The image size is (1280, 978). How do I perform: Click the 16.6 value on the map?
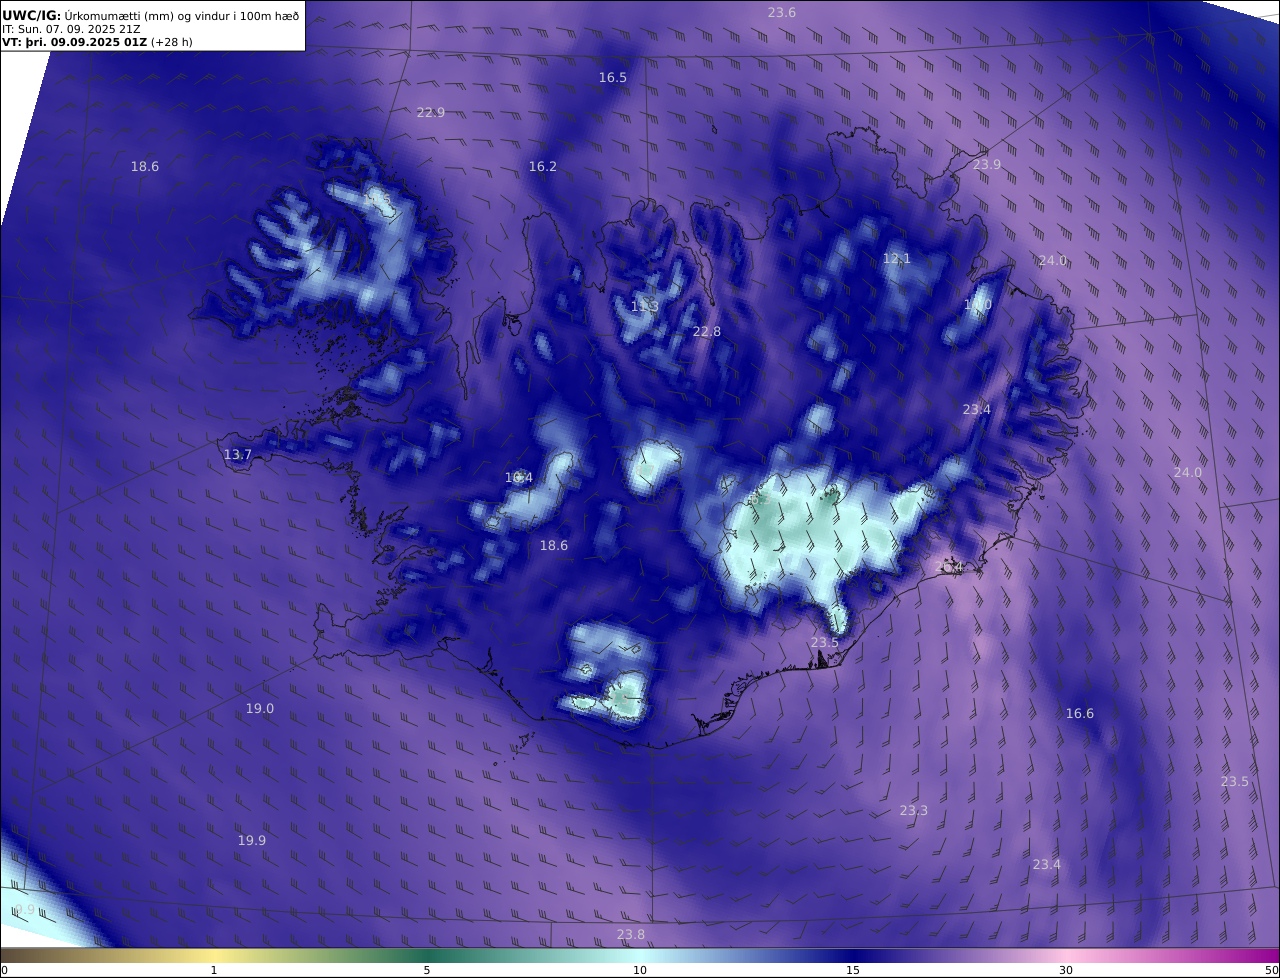click(1080, 714)
